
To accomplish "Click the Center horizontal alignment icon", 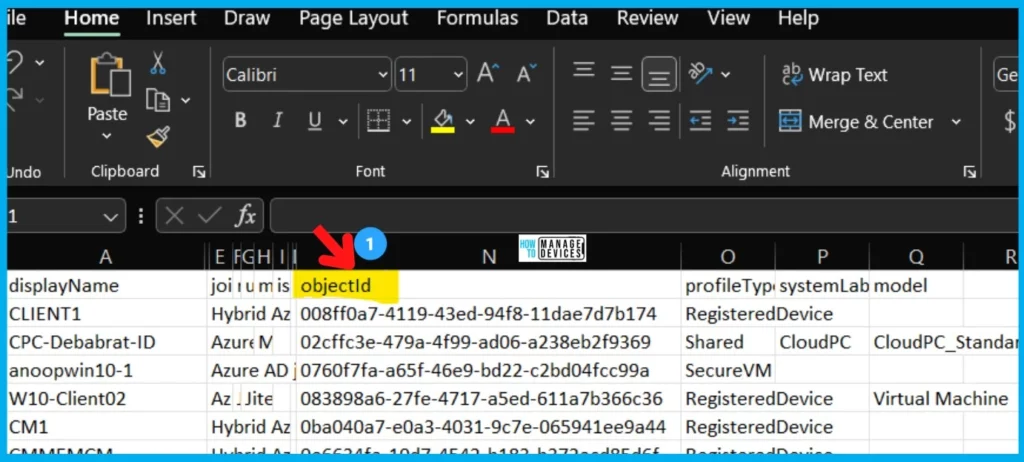I will (621, 121).
